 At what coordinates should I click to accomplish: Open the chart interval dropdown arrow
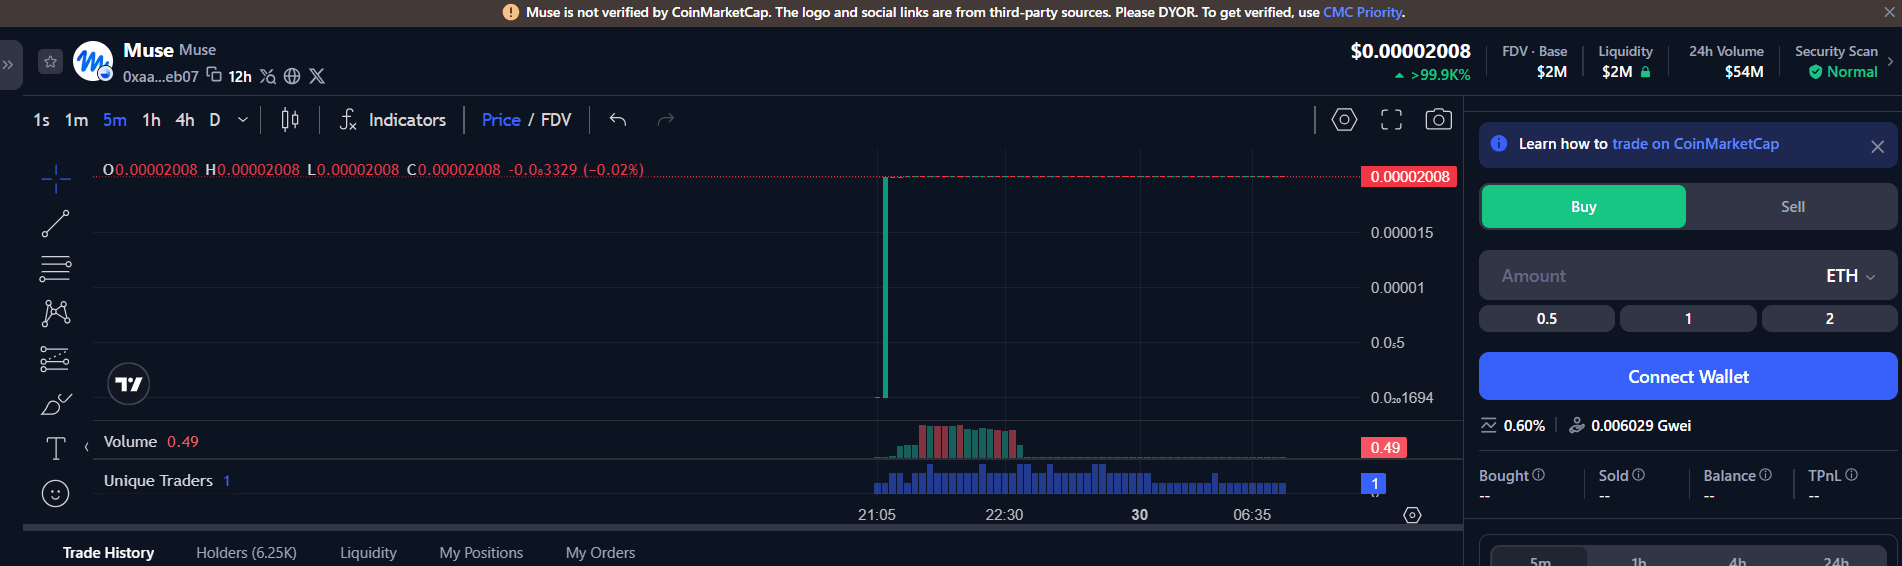(x=243, y=120)
